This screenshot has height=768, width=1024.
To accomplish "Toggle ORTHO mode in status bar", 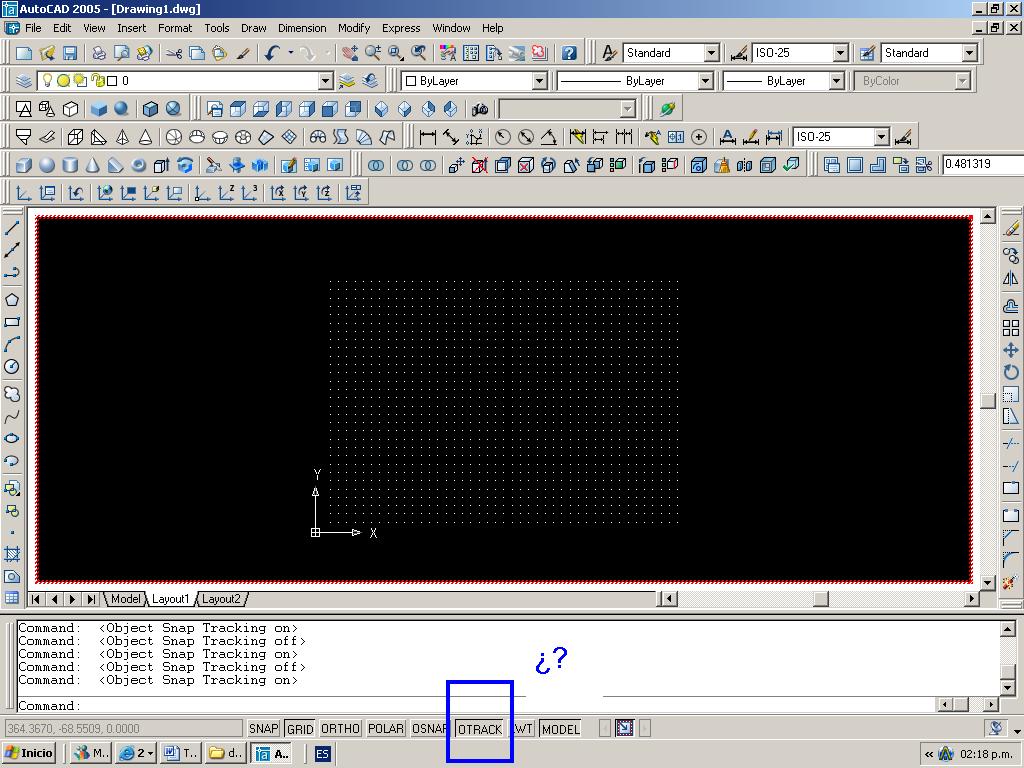I will pos(340,728).
